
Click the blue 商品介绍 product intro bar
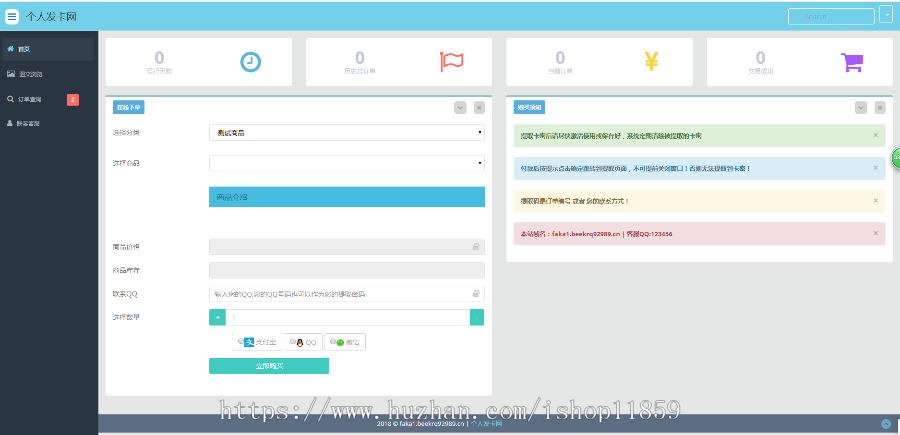(347, 197)
